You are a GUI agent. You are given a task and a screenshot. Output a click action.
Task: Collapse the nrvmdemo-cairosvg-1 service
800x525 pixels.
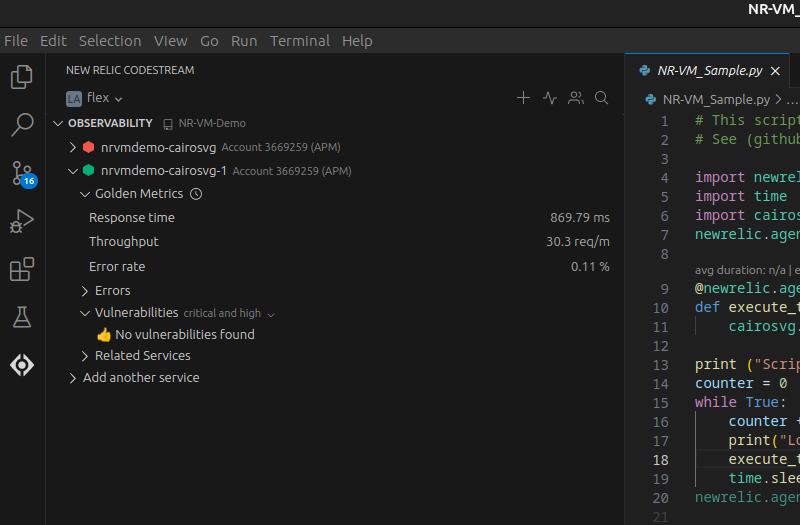[73, 171]
